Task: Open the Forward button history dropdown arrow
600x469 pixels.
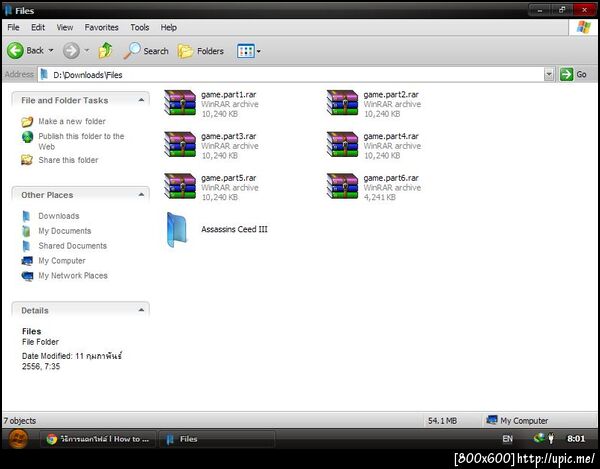Action: 86,50
